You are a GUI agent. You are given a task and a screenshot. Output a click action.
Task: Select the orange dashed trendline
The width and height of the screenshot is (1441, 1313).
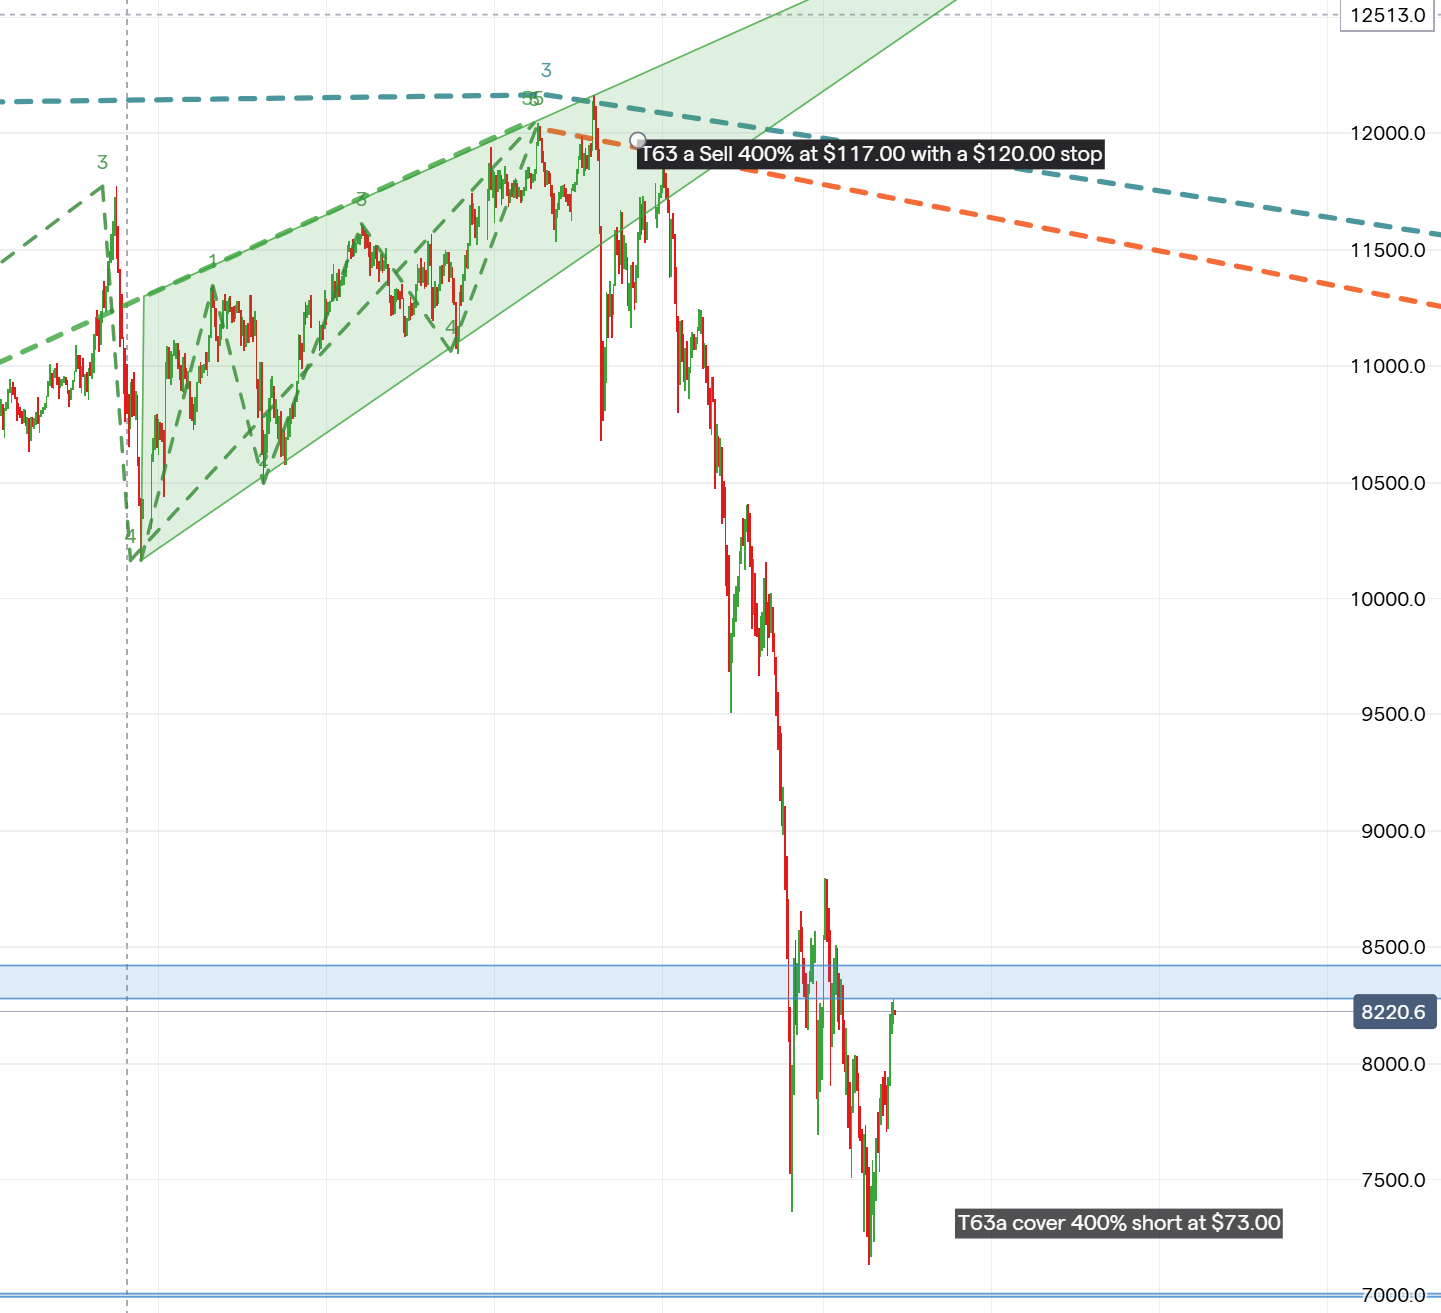1100,245
